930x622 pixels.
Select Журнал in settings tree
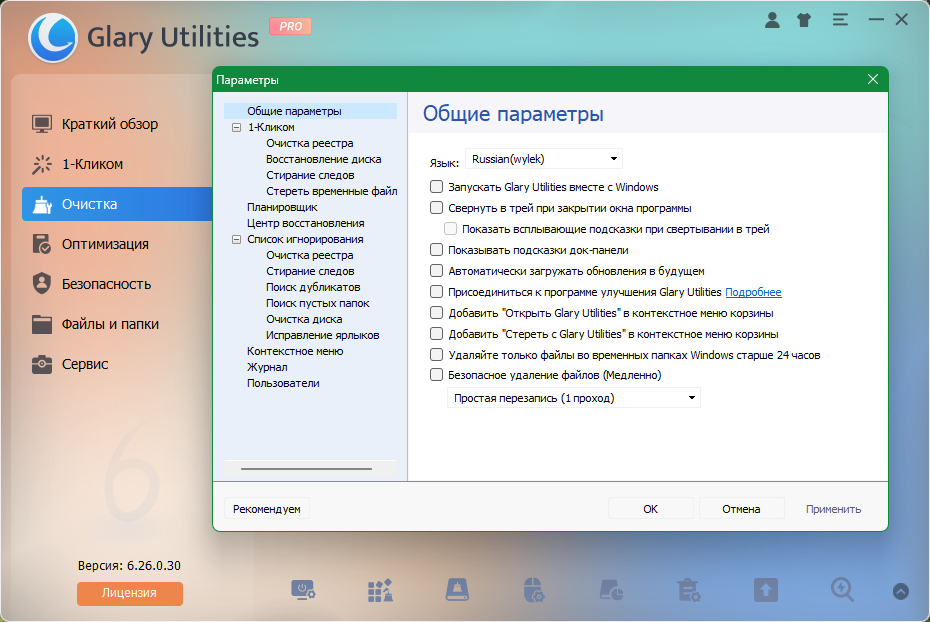[267, 367]
